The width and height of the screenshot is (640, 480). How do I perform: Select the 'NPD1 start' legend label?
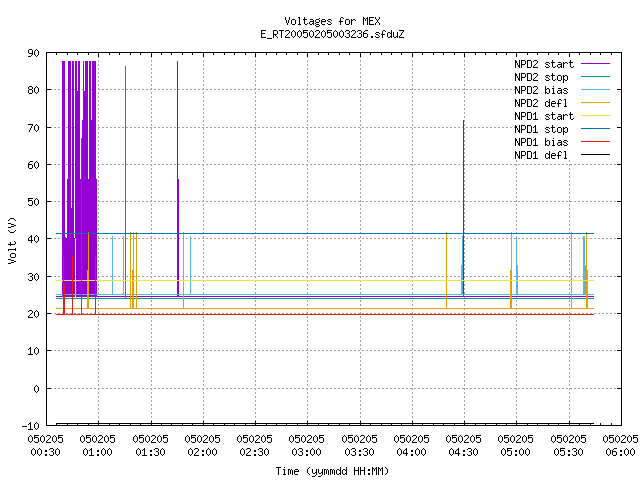[544, 116]
